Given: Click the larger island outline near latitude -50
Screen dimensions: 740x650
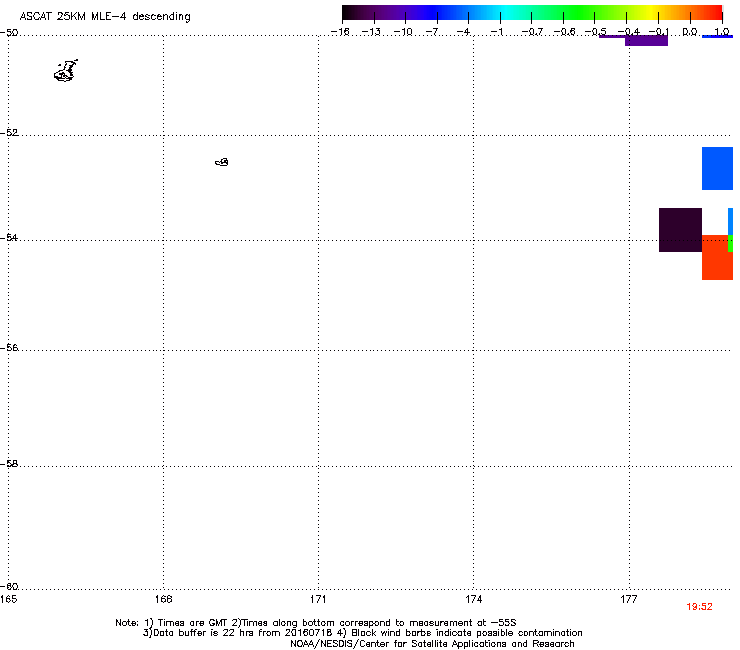Looking at the screenshot, I should point(66,71).
